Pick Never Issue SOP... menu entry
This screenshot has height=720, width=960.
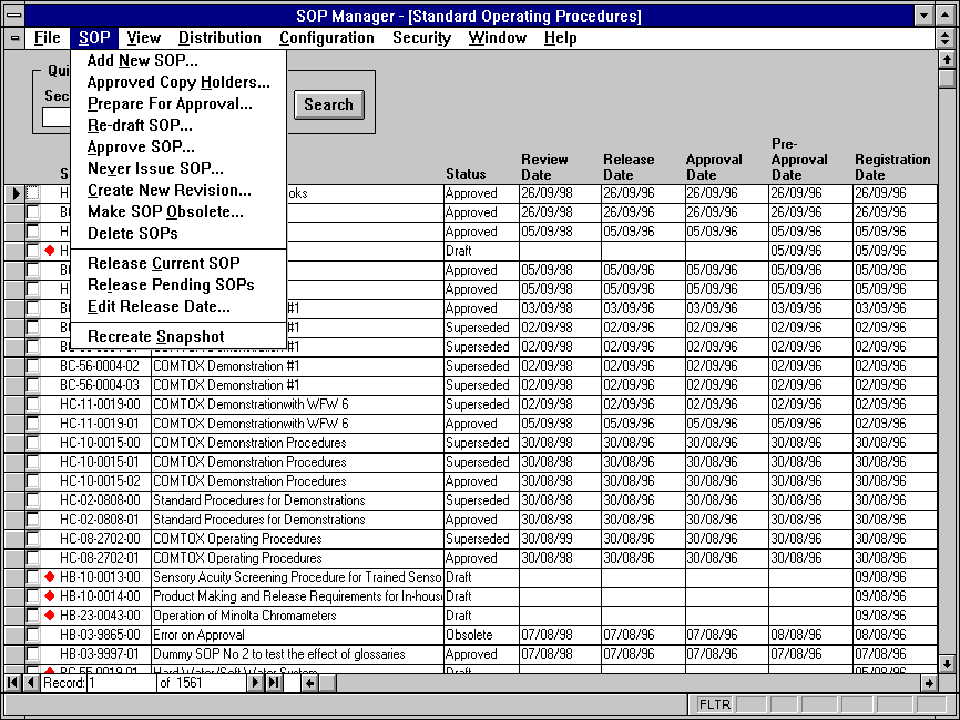(x=179, y=168)
